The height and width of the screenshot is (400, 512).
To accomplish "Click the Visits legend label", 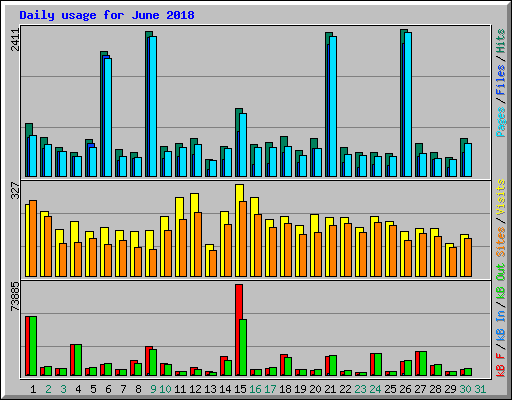I will (501, 197).
